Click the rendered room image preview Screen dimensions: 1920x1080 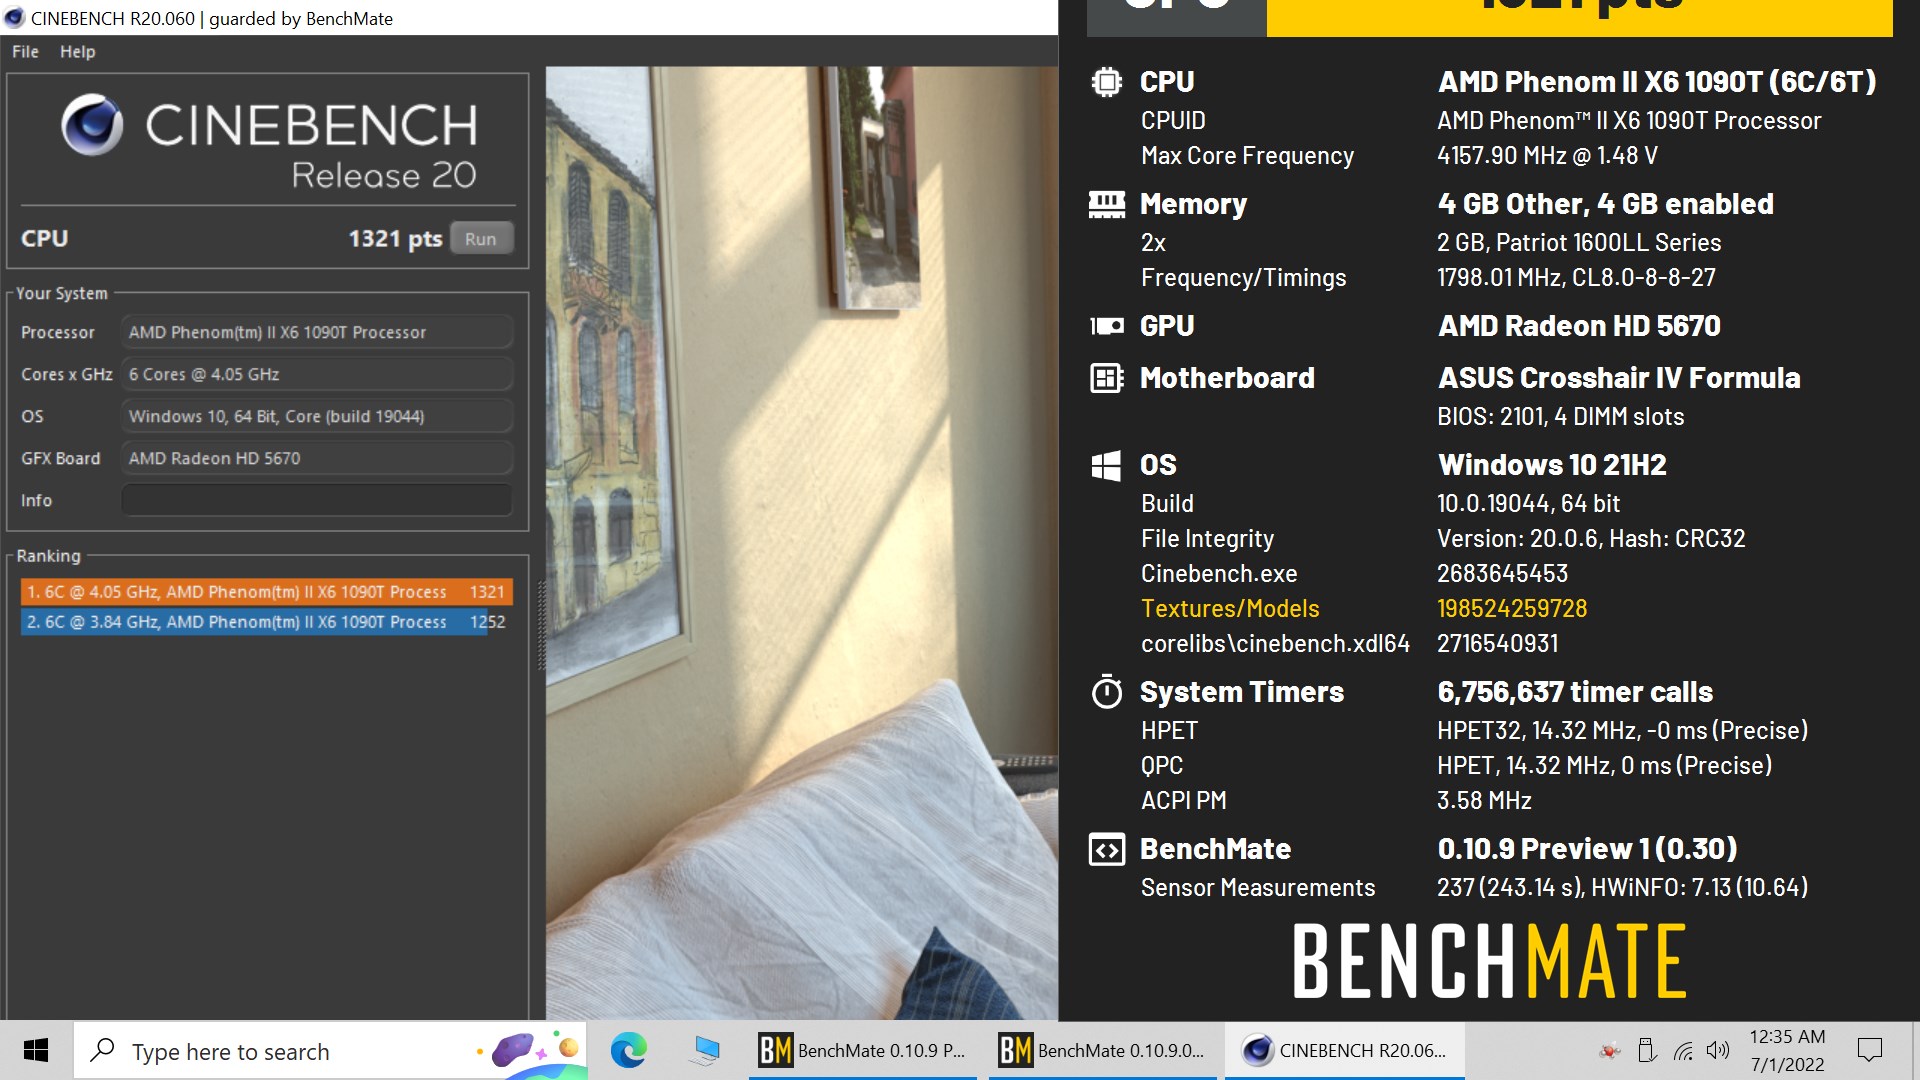pyautogui.click(x=801, y=543)
